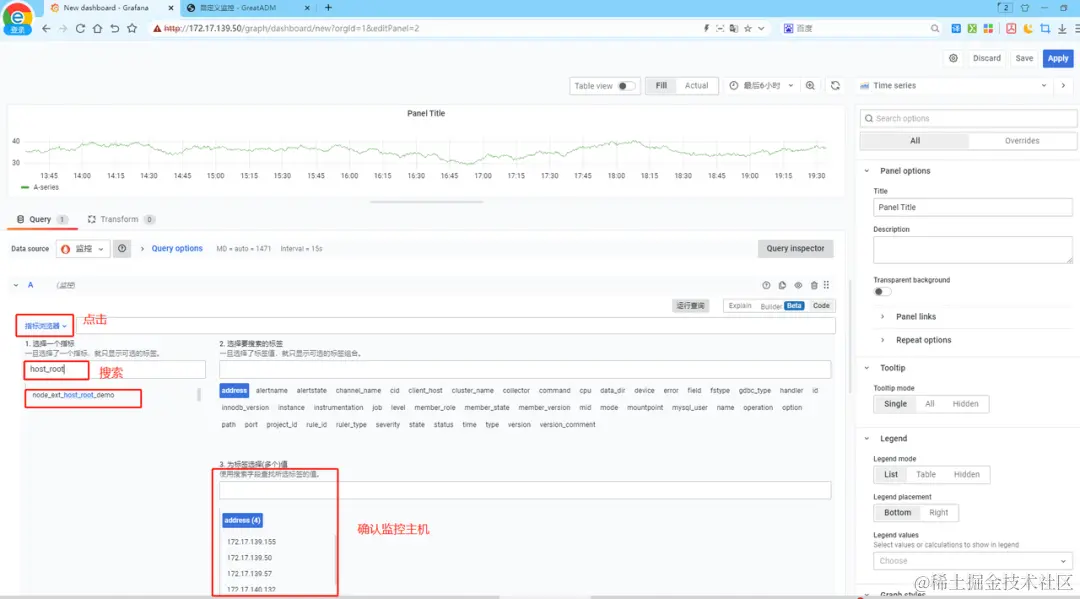Duplicate query A
Screen dimensions: 1080x599
click(x=782, y=285)
